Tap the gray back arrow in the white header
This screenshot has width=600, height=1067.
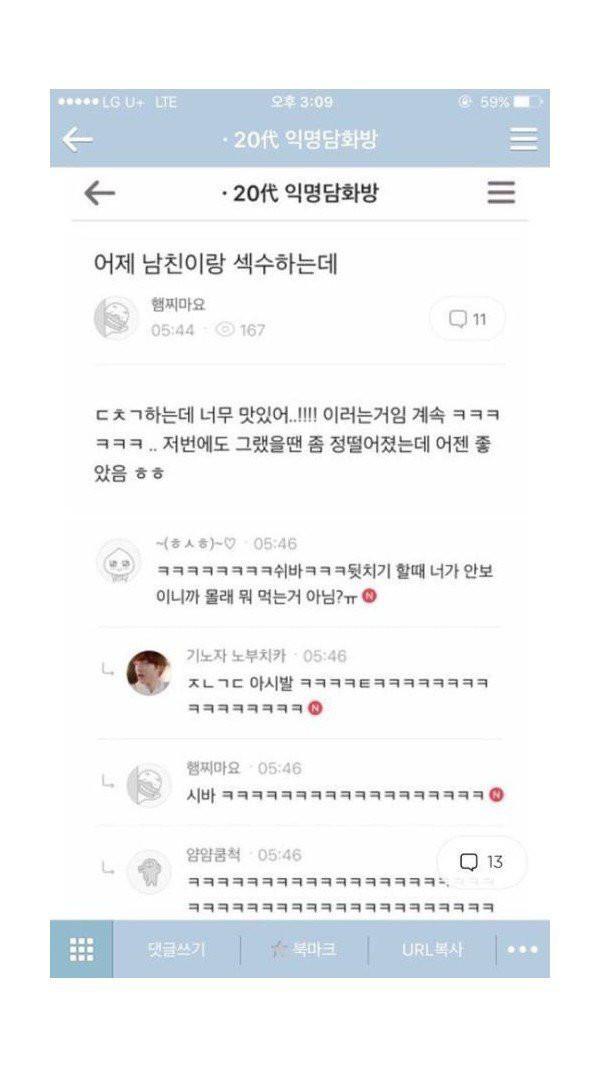pos(99,193)
